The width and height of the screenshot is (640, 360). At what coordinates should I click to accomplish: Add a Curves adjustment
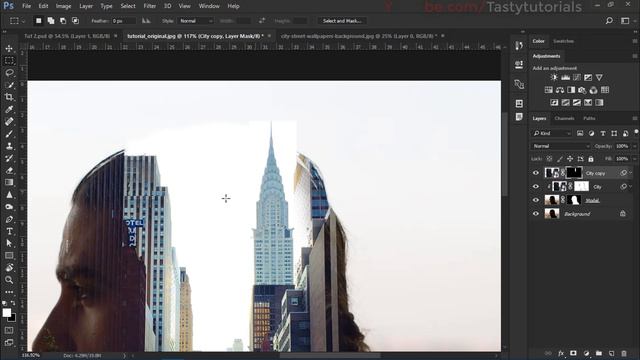[x=577, y=77]
